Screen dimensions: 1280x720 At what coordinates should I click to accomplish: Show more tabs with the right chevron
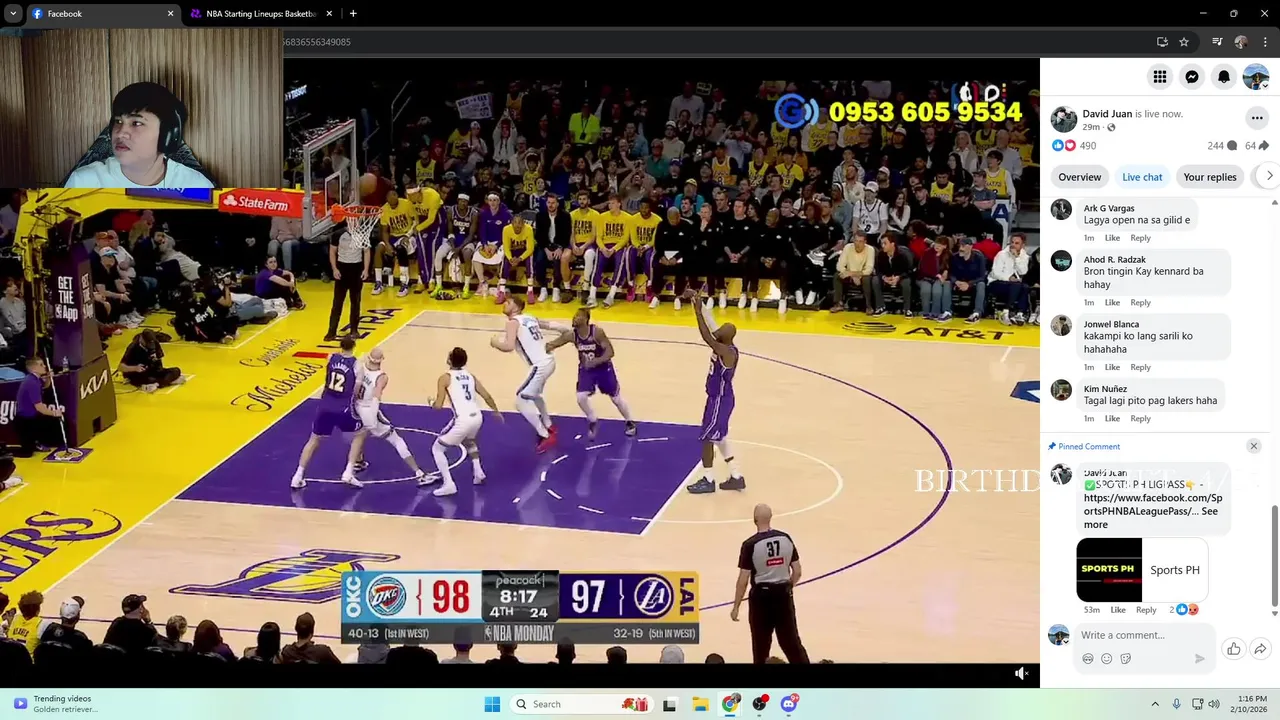1269,176
